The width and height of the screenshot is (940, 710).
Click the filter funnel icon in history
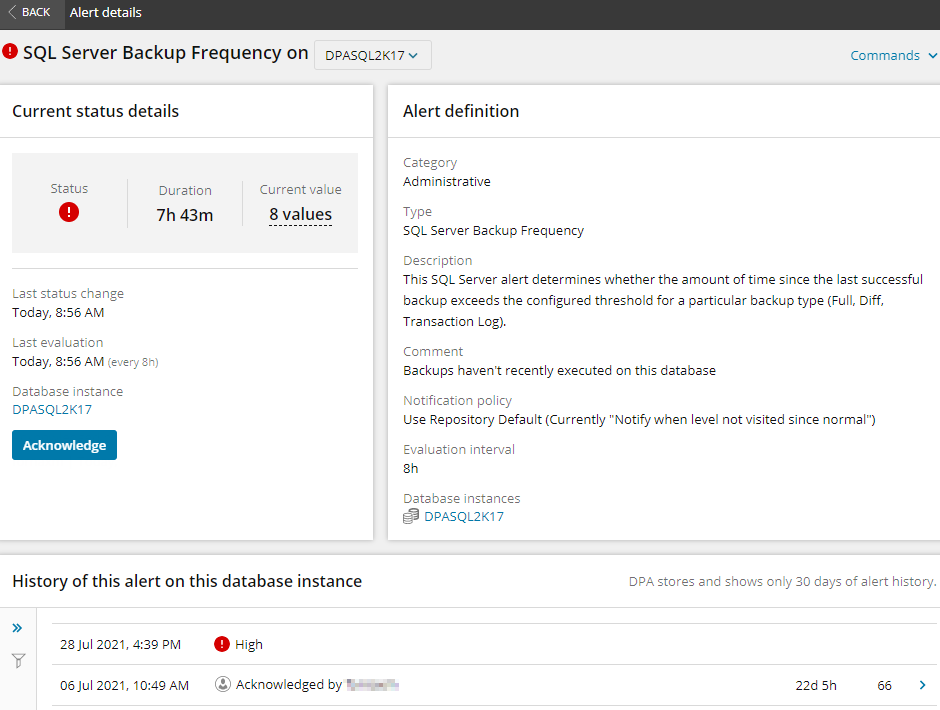[x=17, y=660]
